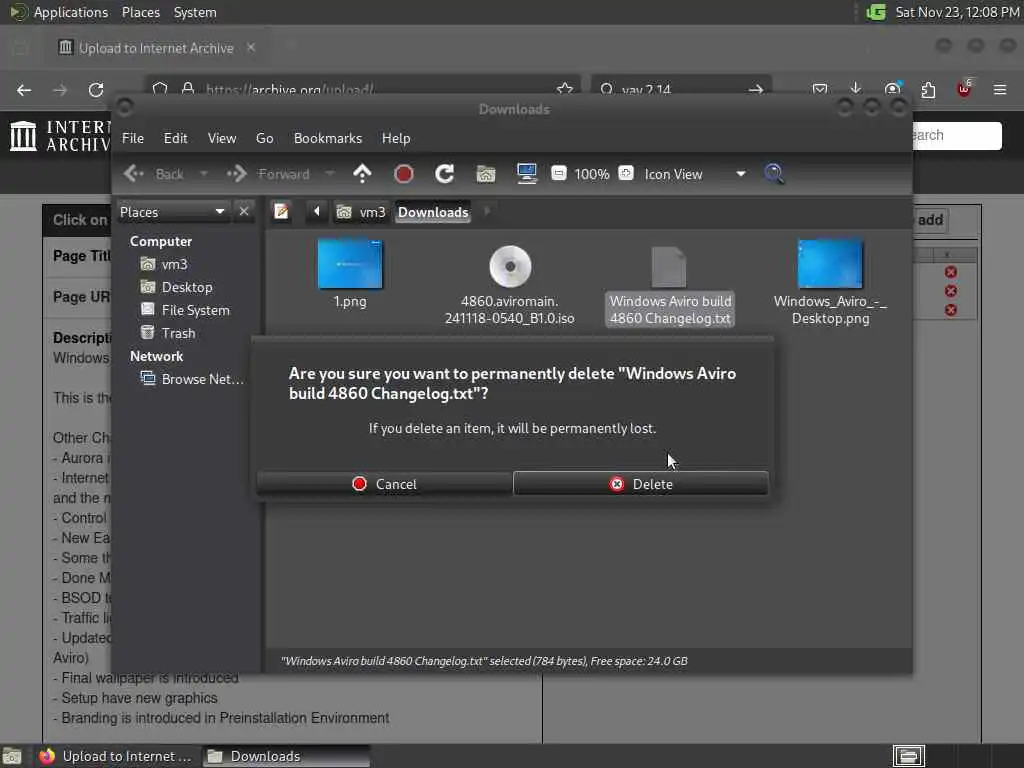Image resolution: width=1024 pixels, height=768 pixels.
Task: Open the Places side pane dropdown
Action: click(x=172, y=212)
